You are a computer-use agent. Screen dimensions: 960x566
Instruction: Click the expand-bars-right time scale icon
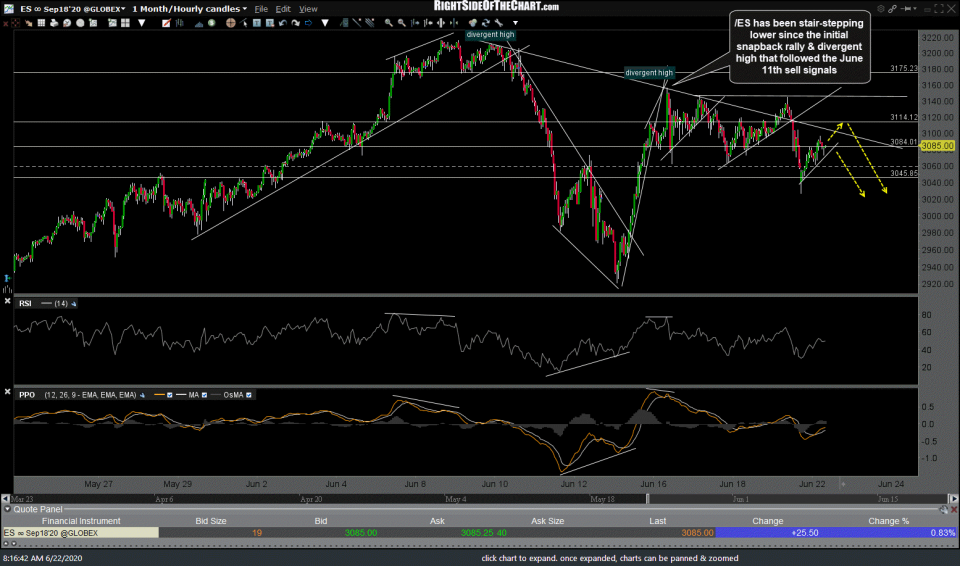point(414,23)
